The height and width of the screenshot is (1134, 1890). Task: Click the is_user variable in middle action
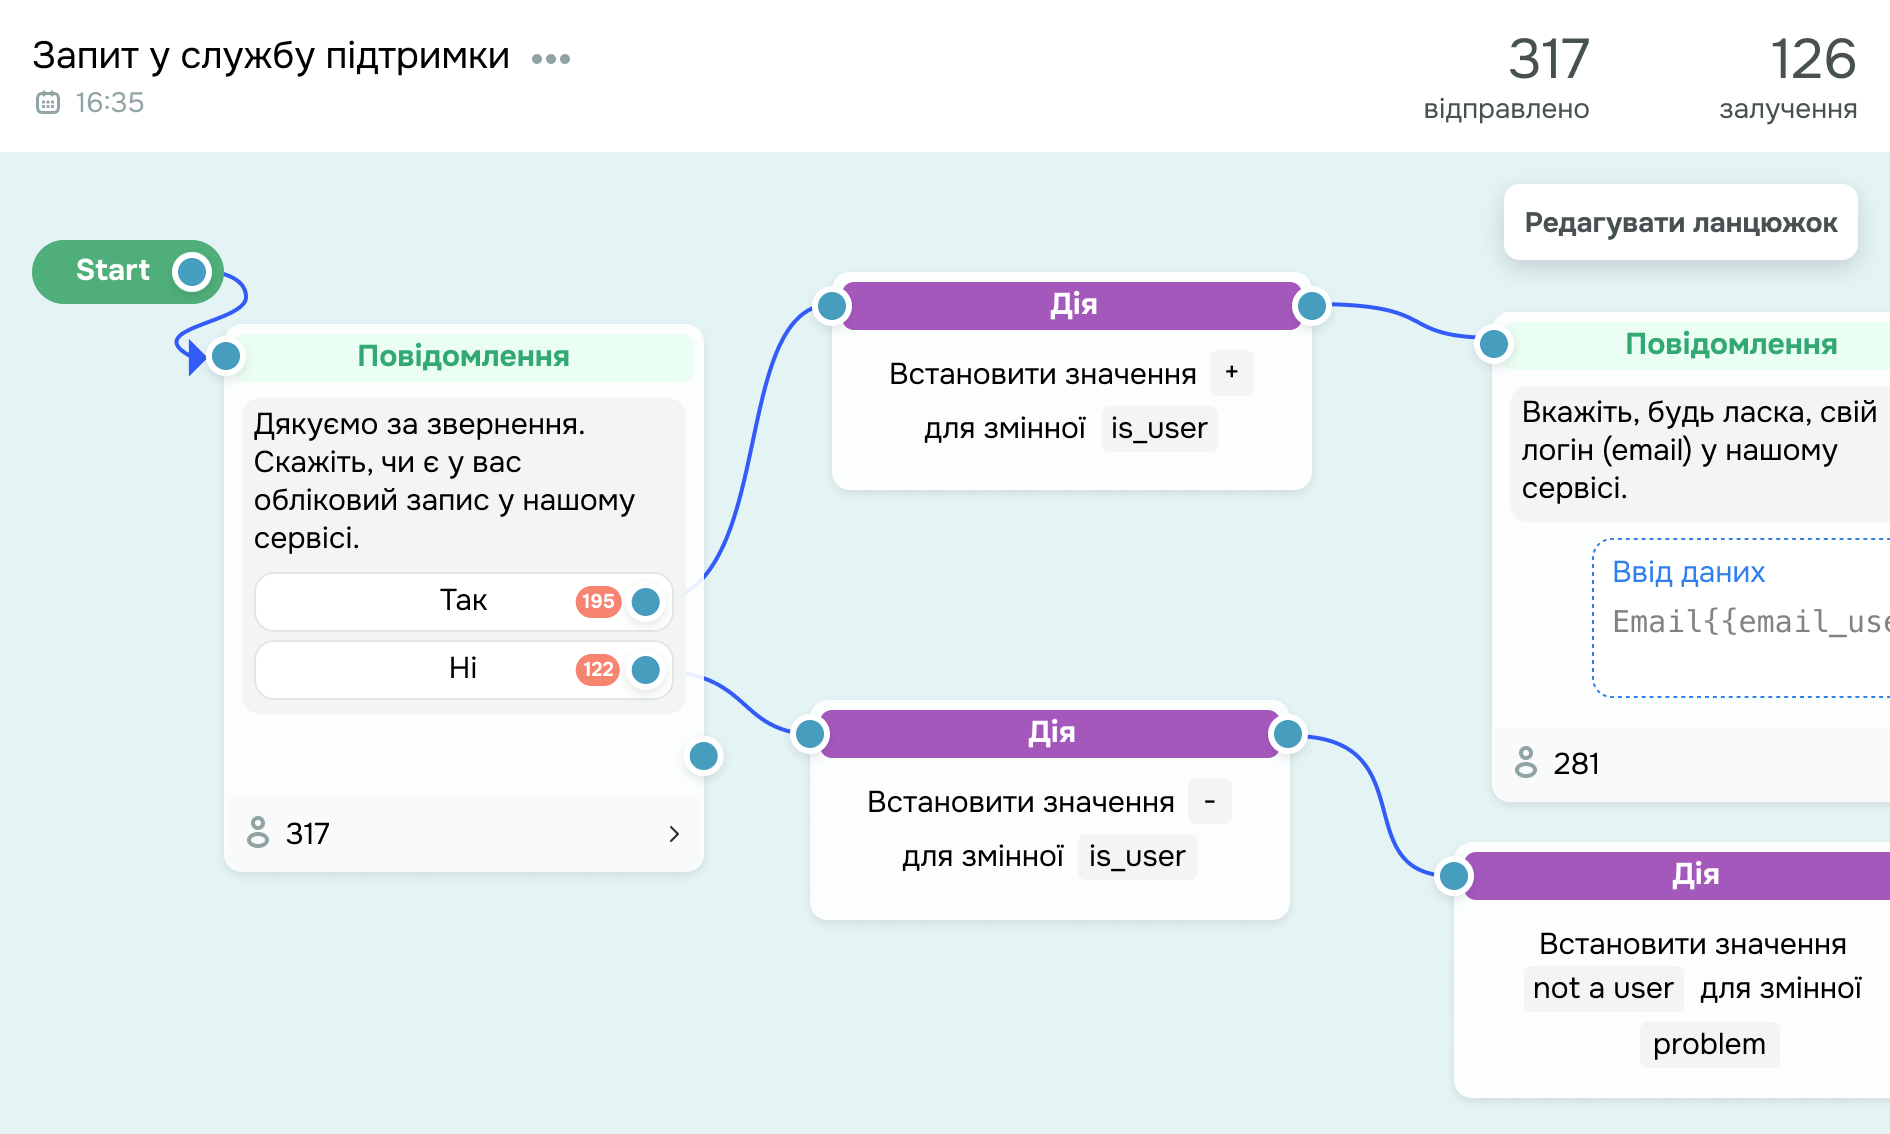click(1137, 856)
